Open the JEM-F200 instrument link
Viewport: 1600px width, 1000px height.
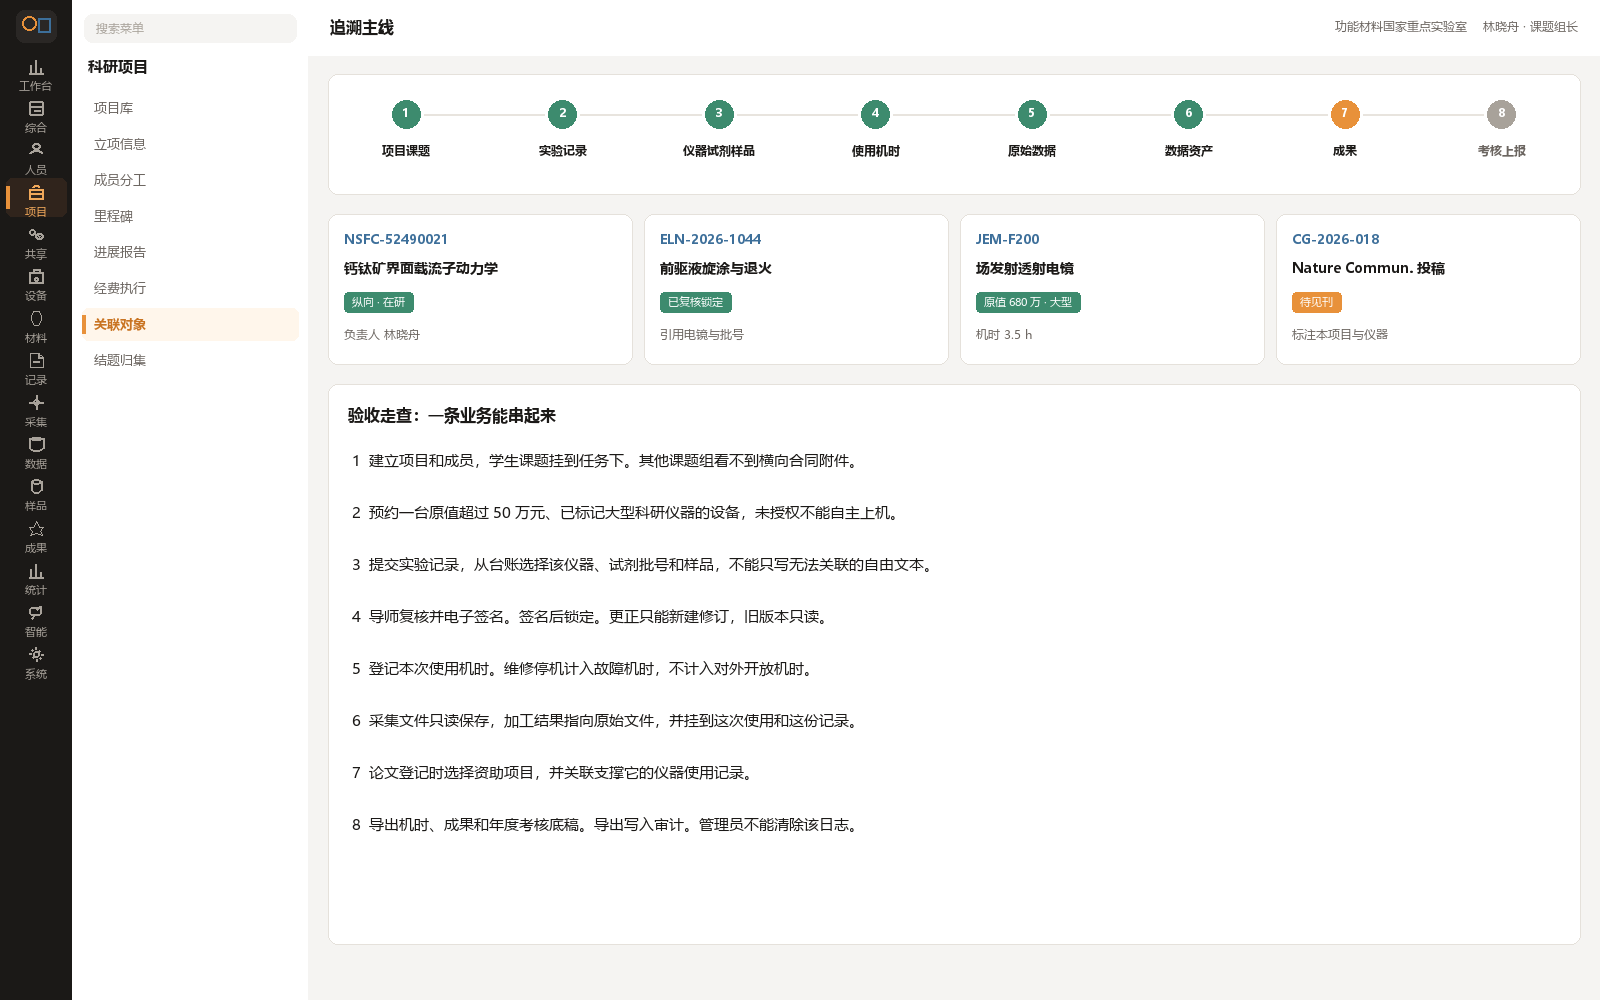1007,239
